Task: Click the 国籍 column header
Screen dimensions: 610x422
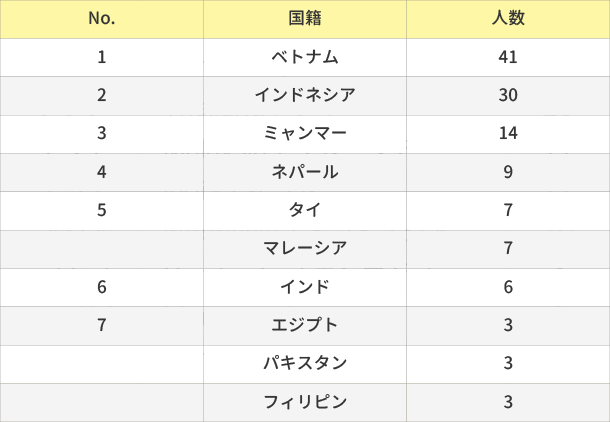Action: pyautogui.click(x=305, y=19)
